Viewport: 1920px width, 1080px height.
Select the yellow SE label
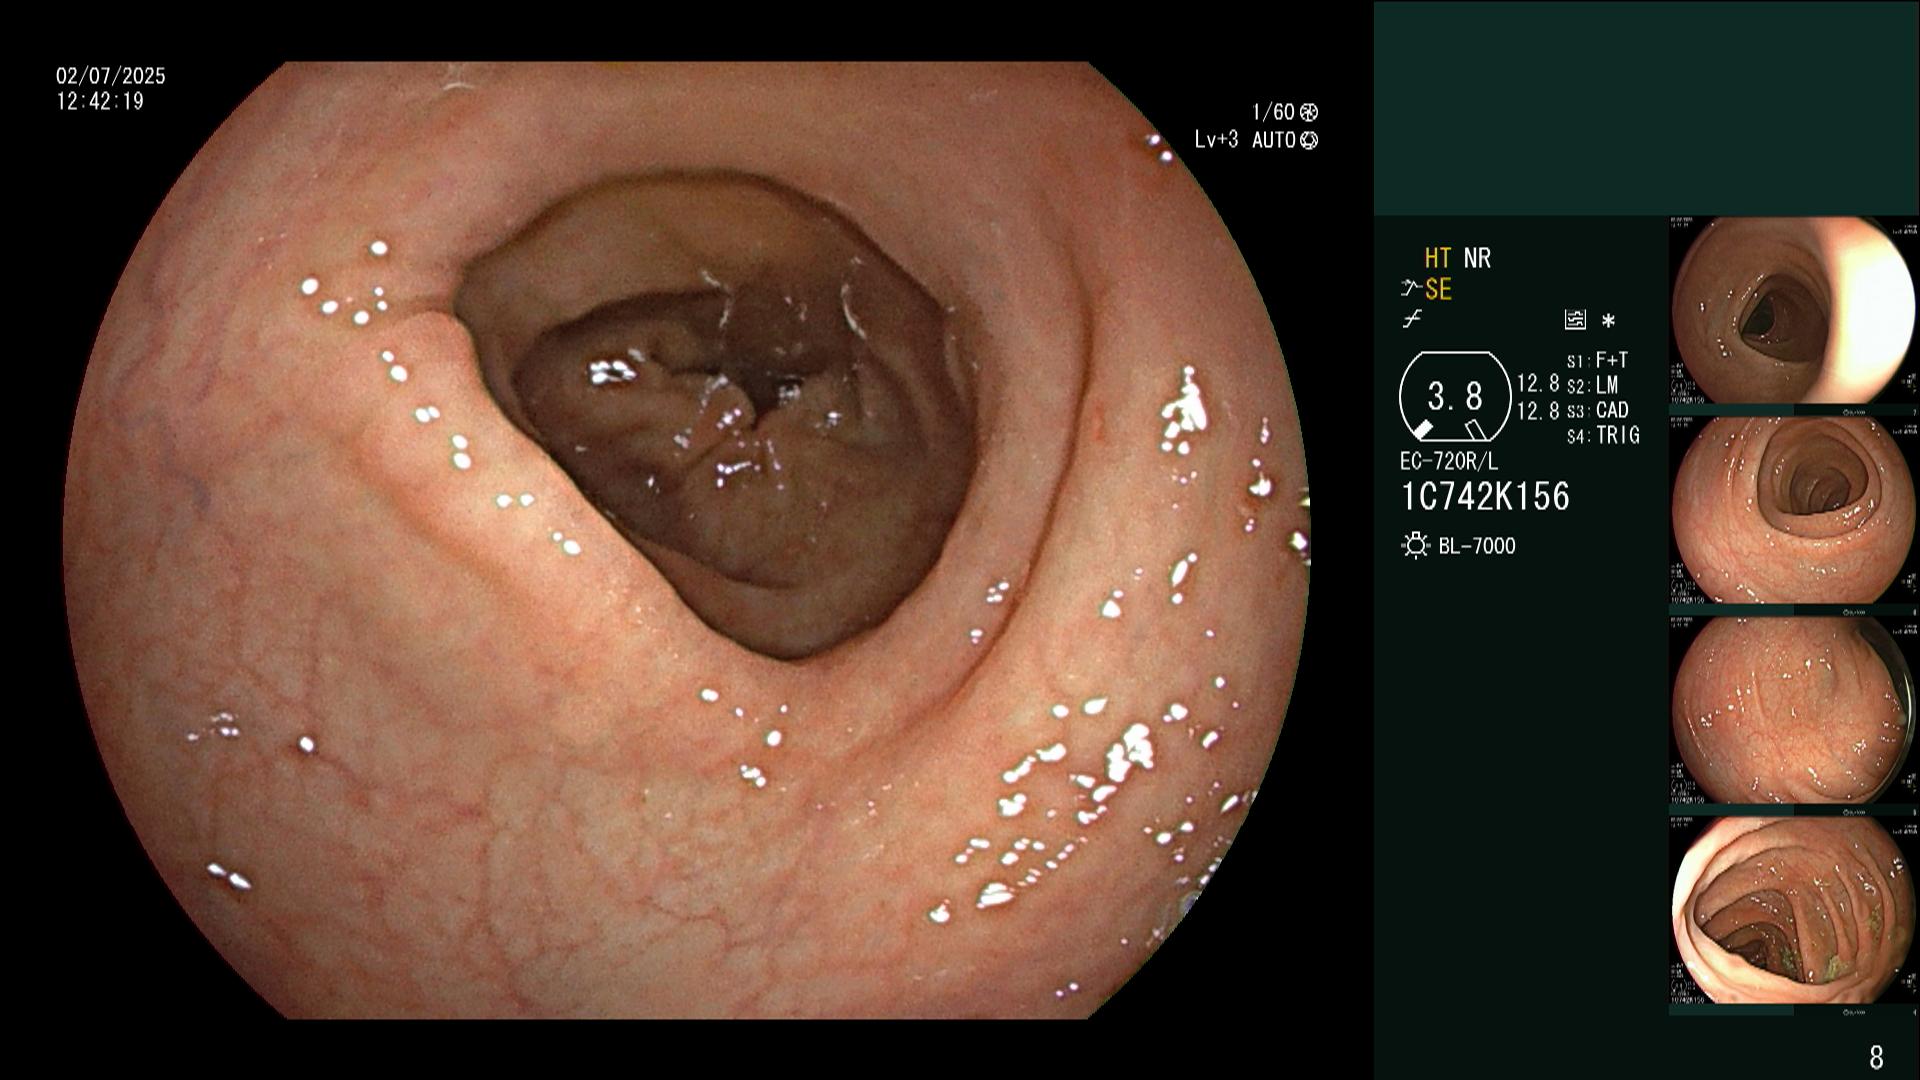coord(1438,290)
